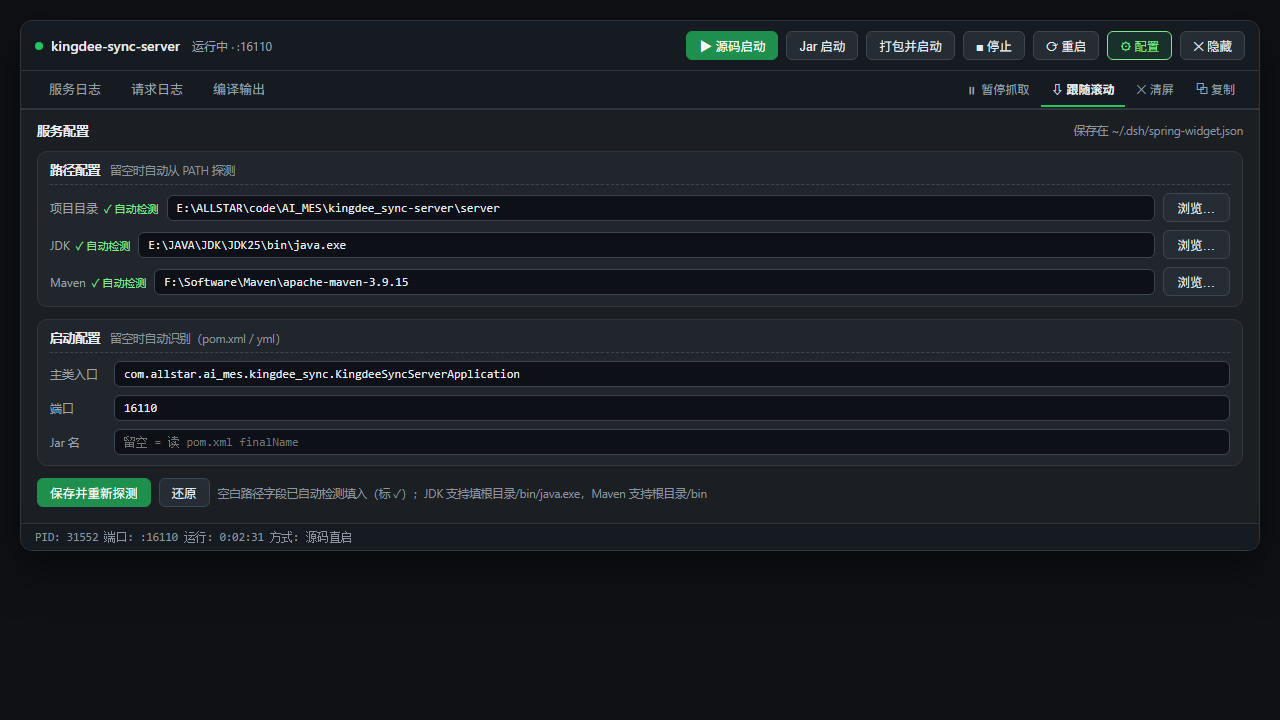Viewport: 1280px width, 720px height.
Task: Click the 主类入口 main class field
Action: [672, 374]
